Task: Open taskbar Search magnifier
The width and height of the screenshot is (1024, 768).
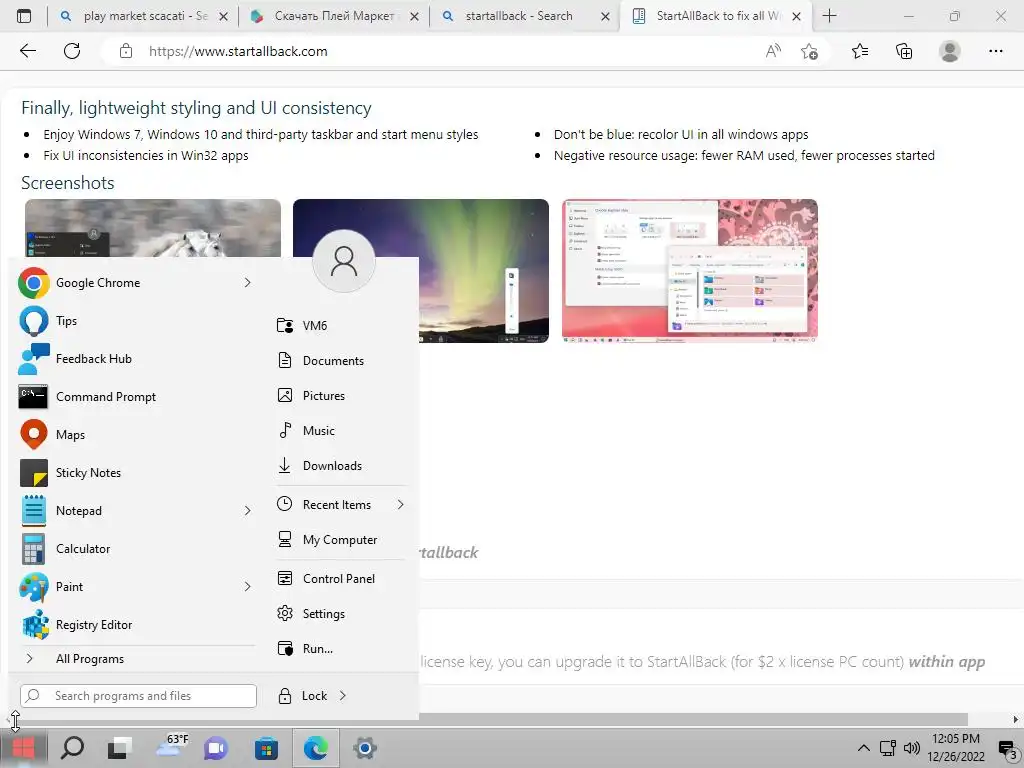Action: 72,748
